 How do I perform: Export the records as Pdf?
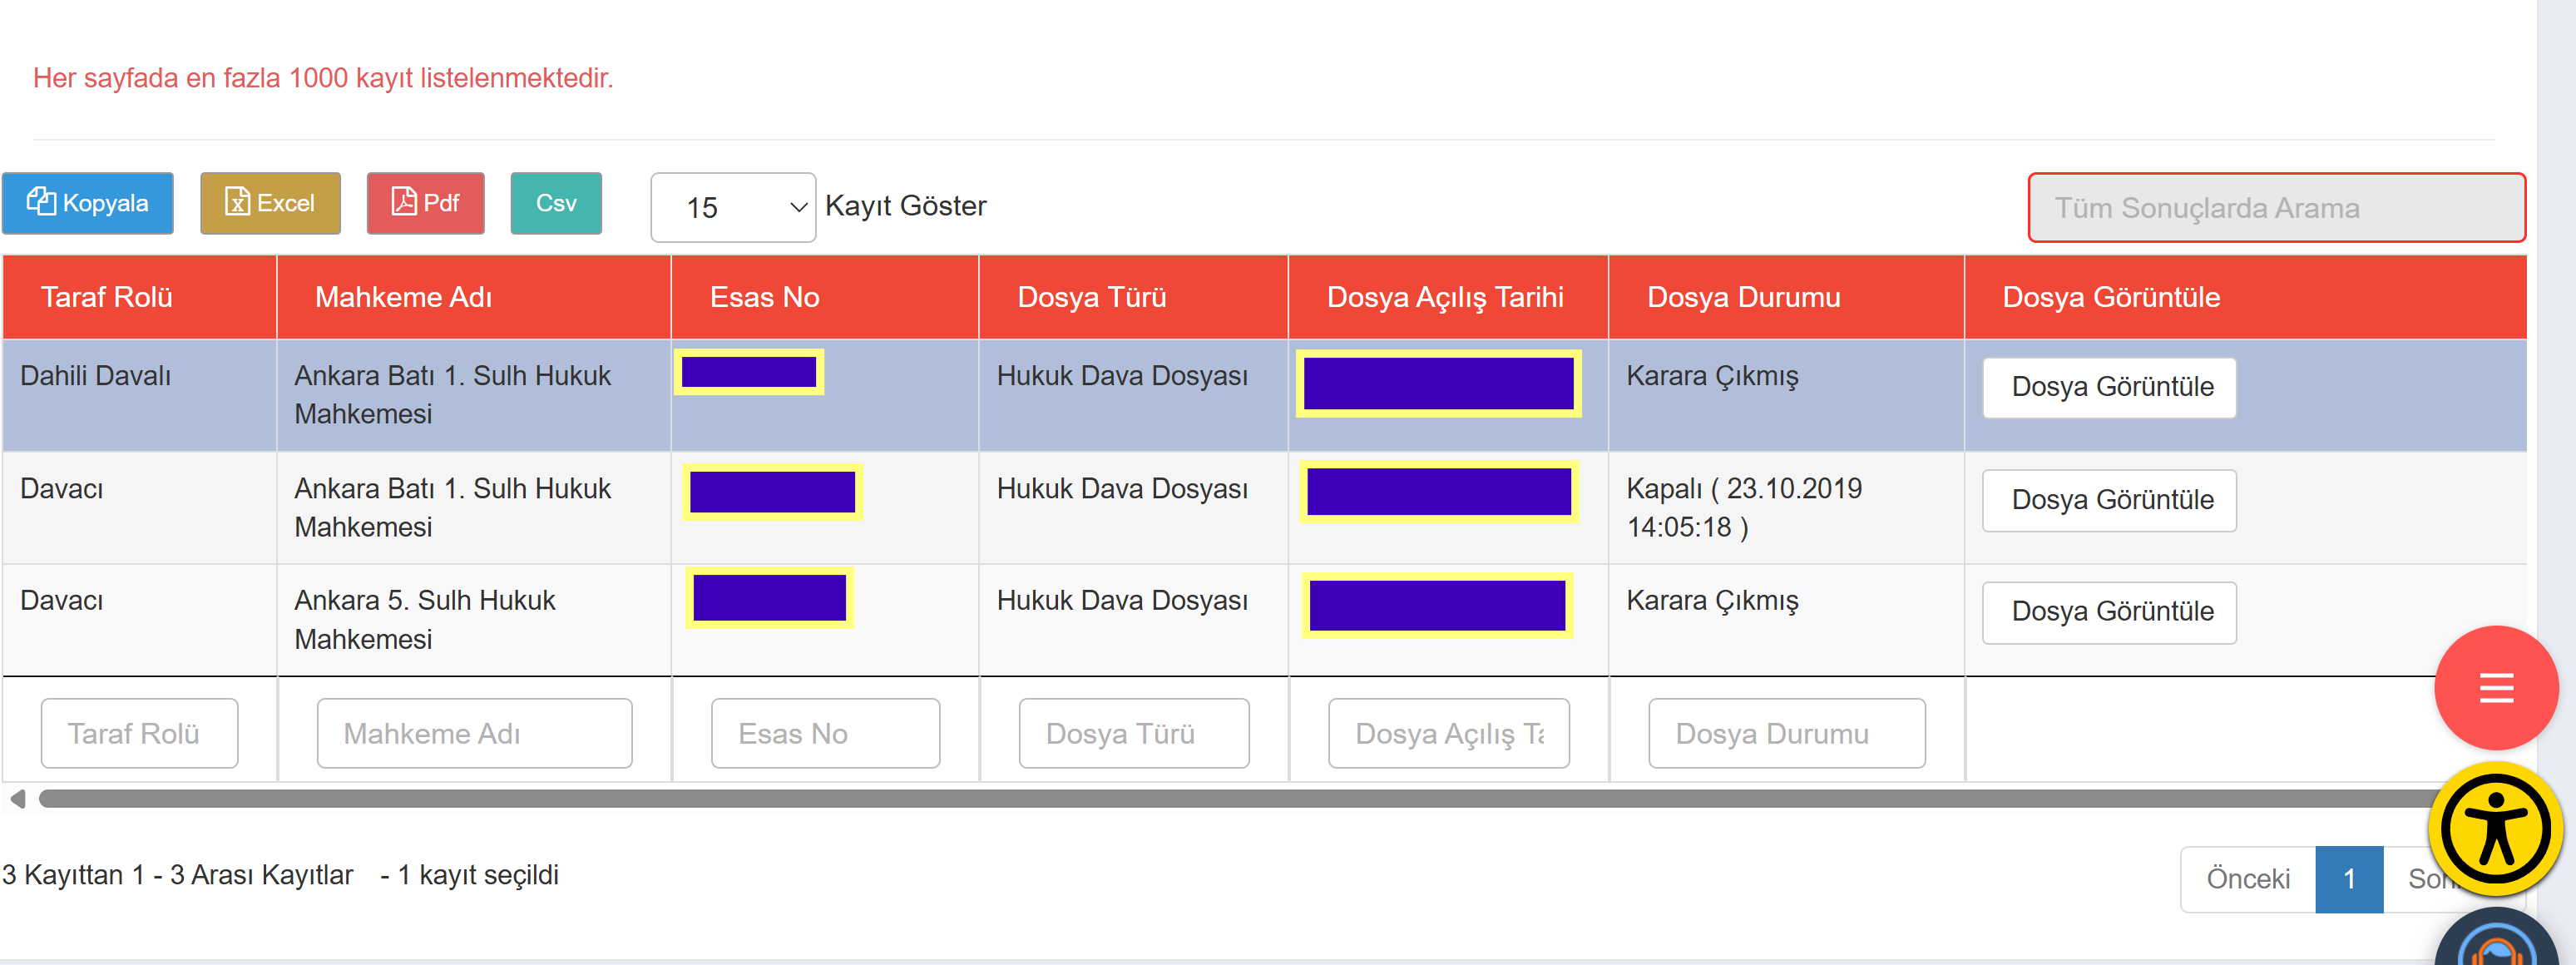pyautogui.click(x=426, y=203)
